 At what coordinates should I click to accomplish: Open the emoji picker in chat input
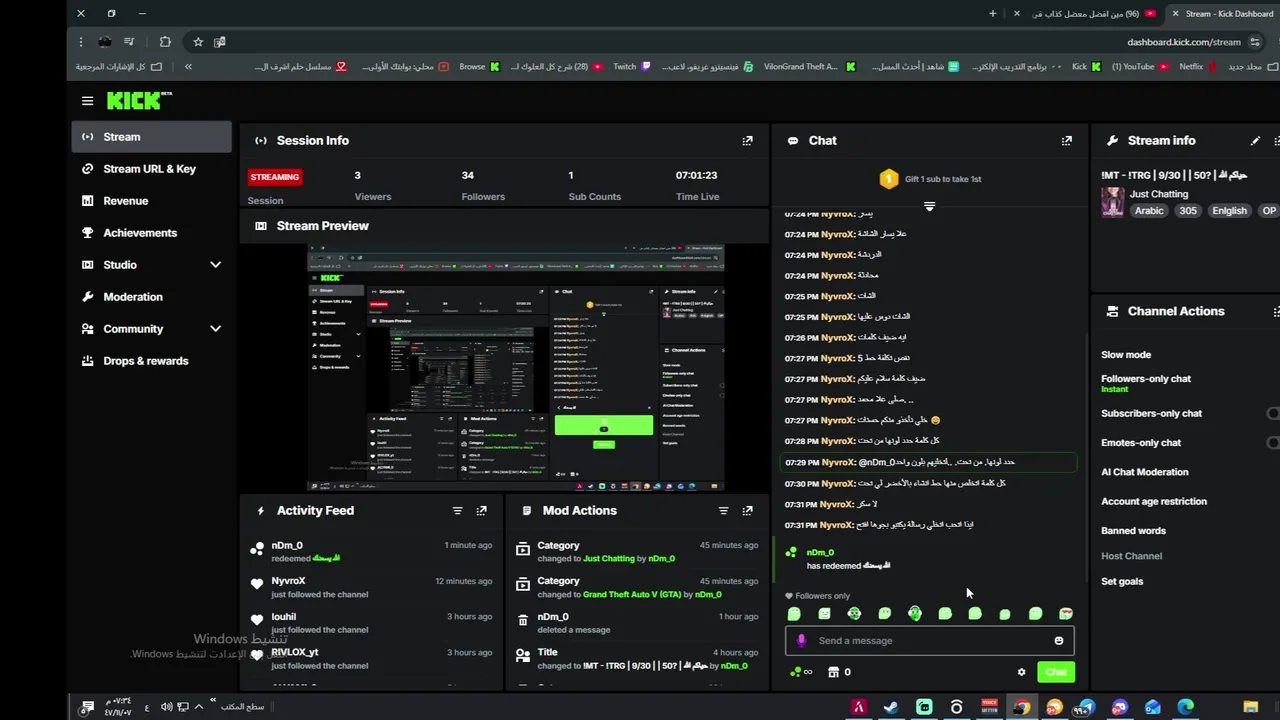[x=1059, y=641]
